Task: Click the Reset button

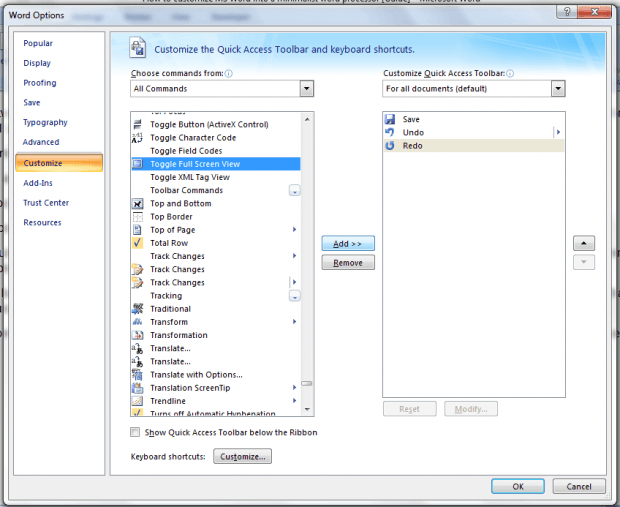Action: pyautogui.click(x=410, y=409)
